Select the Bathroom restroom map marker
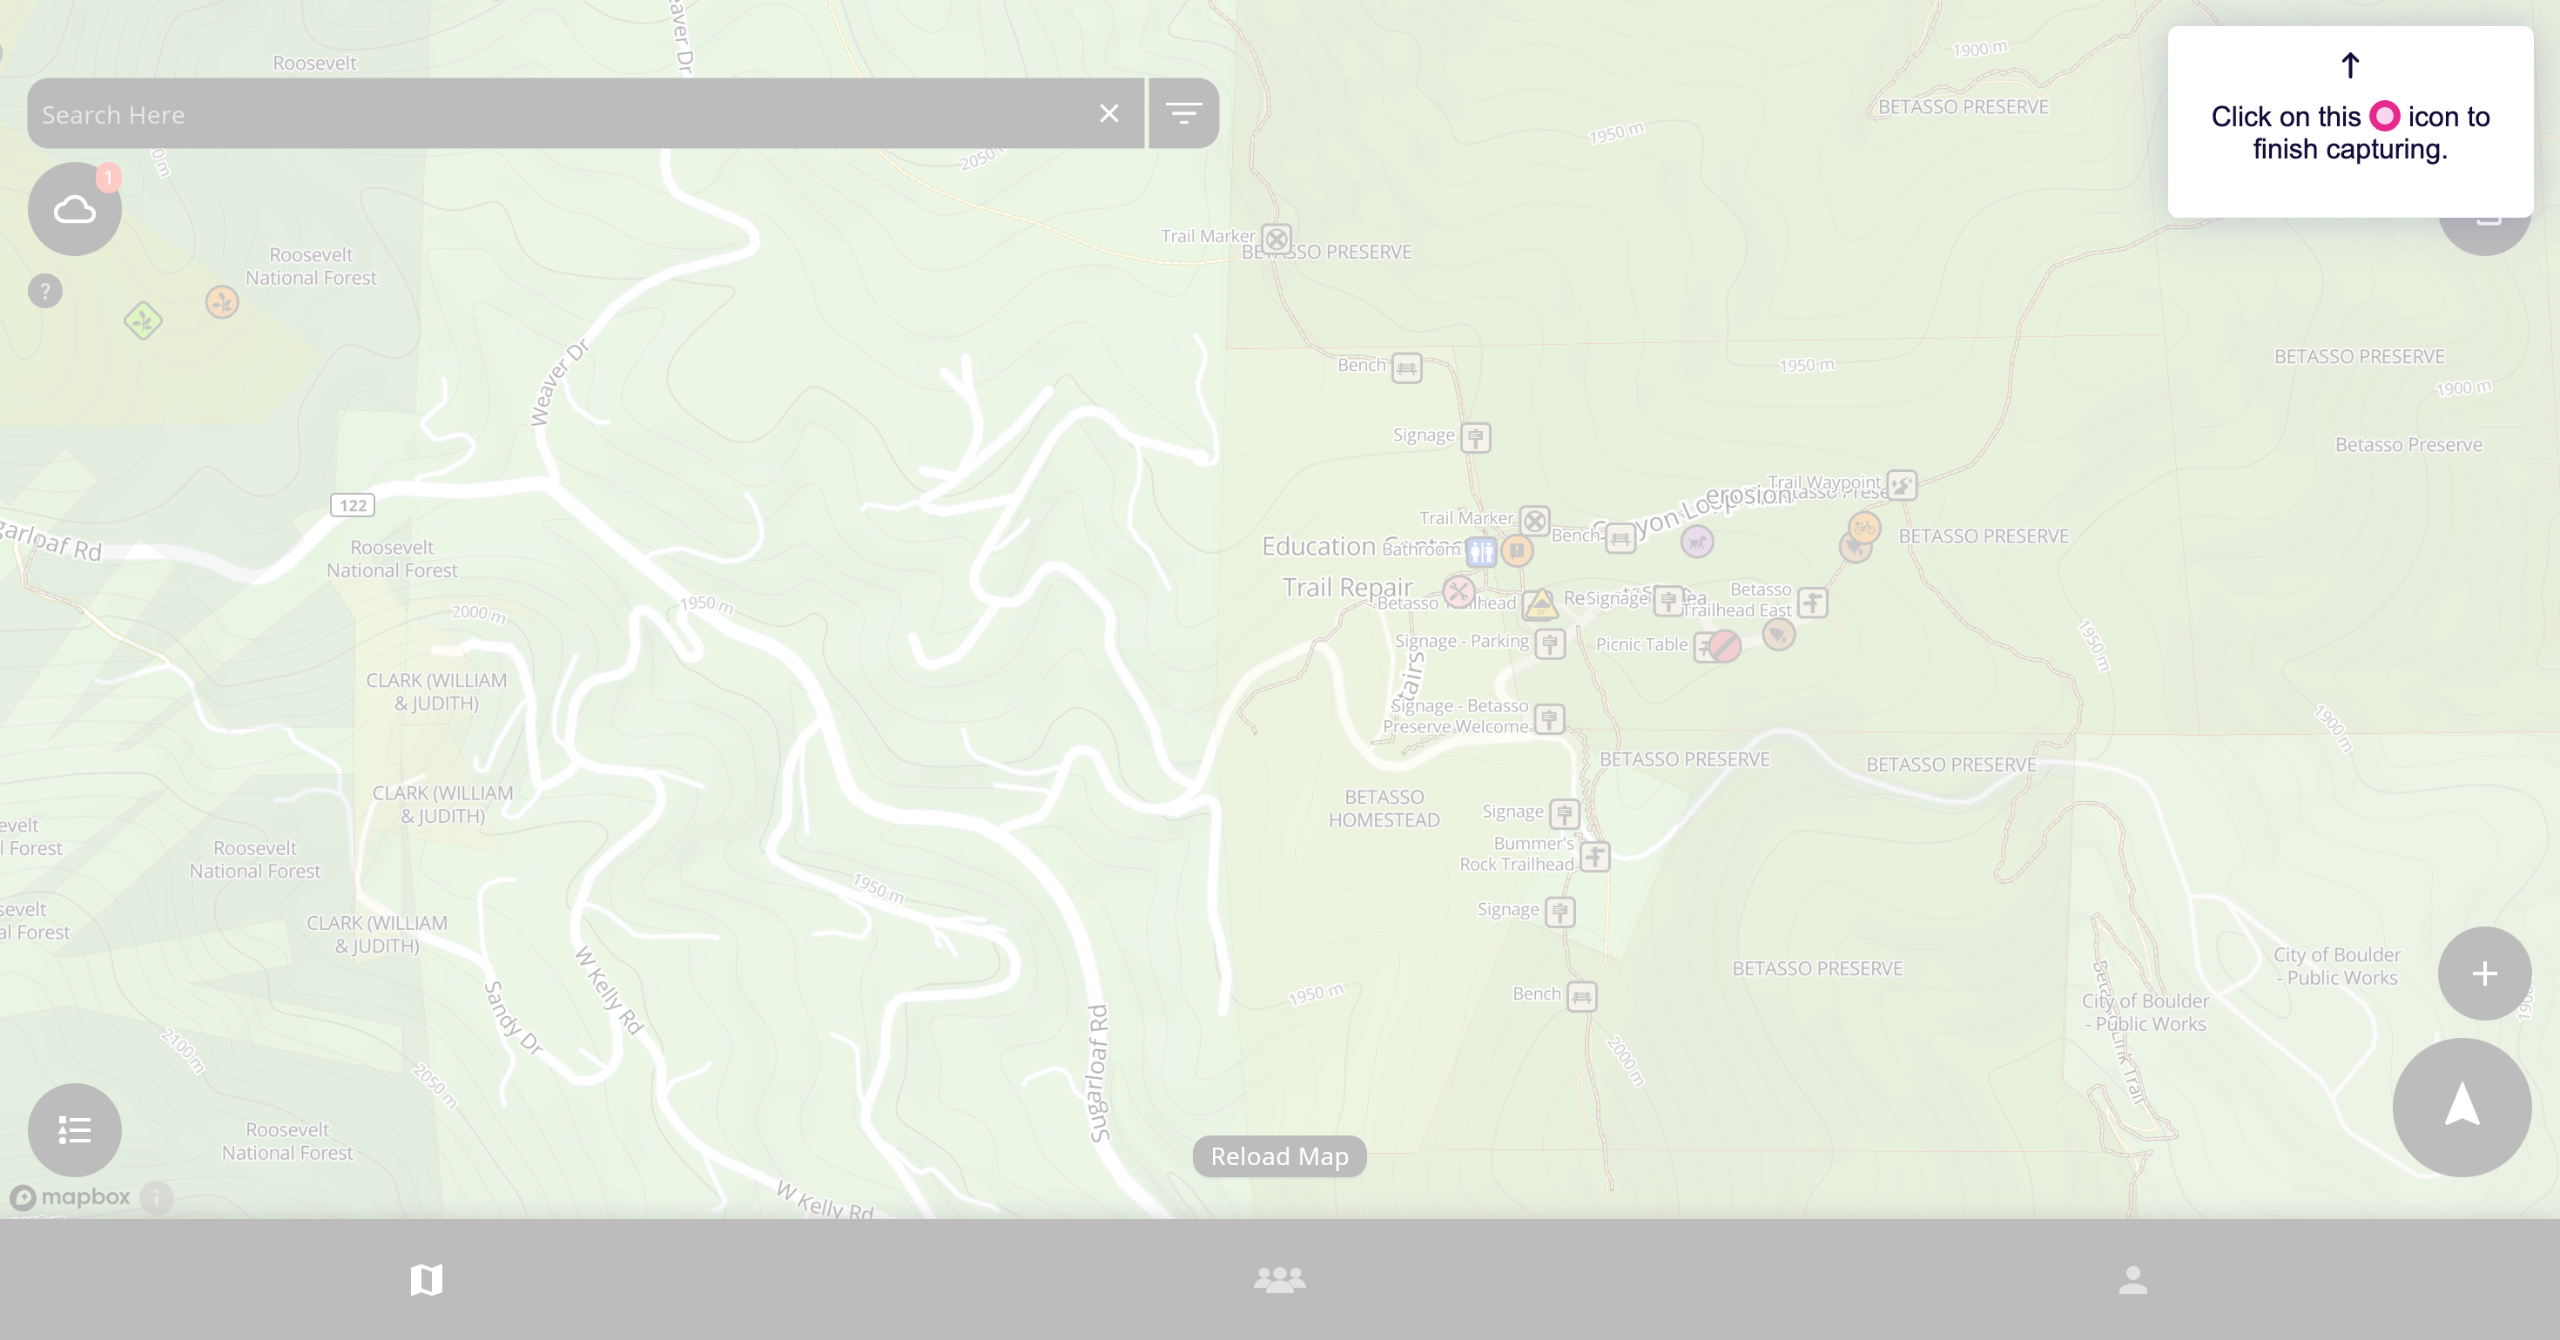Screen dimensions: 2560x1340 coord(1481,551)
